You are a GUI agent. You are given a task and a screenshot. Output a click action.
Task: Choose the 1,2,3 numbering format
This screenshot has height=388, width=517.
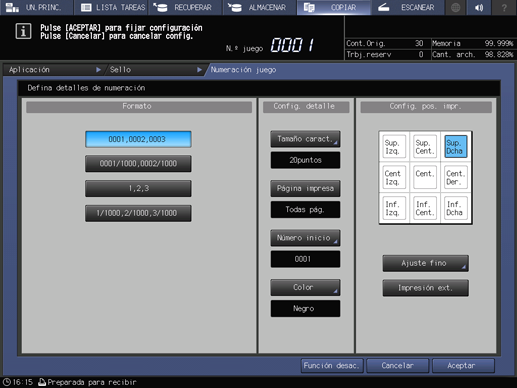(138, 188)
